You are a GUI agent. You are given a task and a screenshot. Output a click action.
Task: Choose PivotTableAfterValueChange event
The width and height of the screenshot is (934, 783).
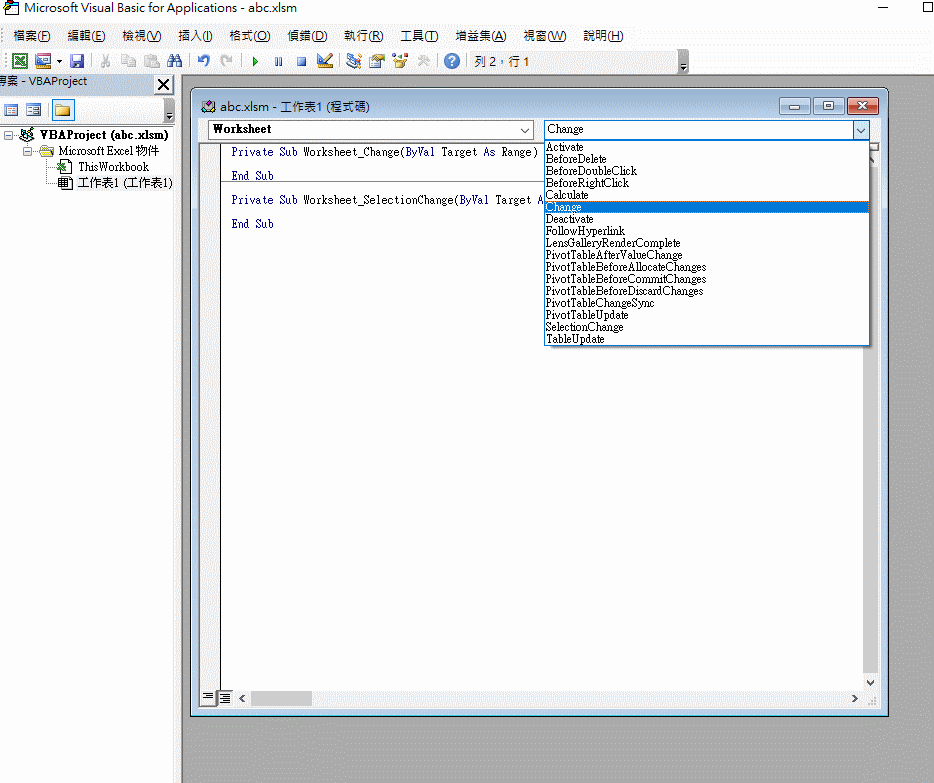pos(707,255)
